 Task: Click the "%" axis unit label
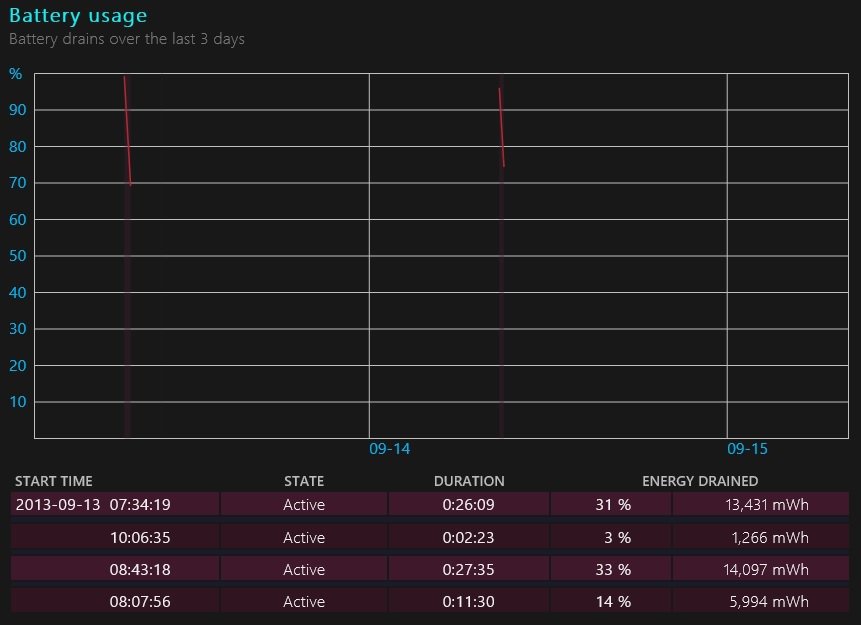tap(15, 74)
